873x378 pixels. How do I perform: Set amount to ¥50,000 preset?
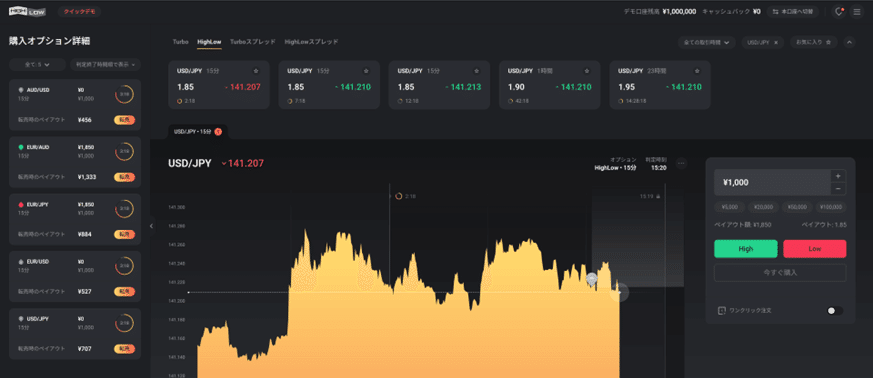click(797, 207)
